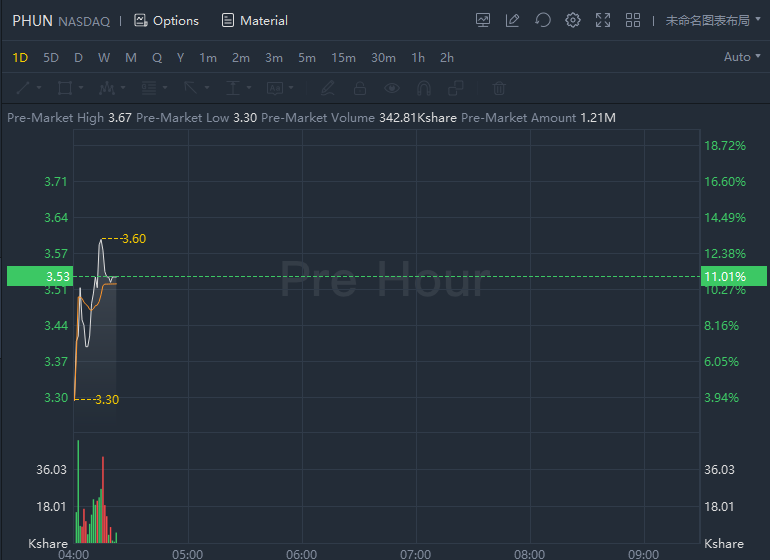Select the 1D timeframe tab
The width and height of the screenshot is (770, 560).
click(x=20, y=58)
